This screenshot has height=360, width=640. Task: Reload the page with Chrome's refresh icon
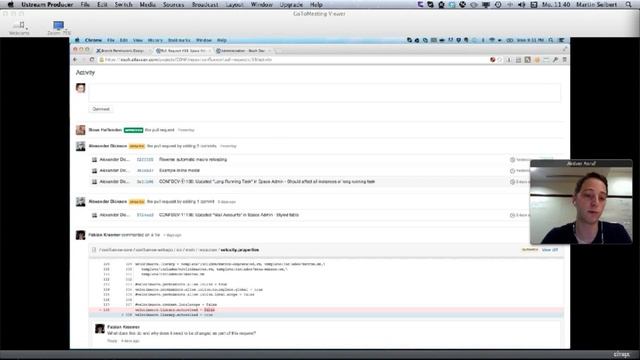pyautogui.click(x=92, y=60)
